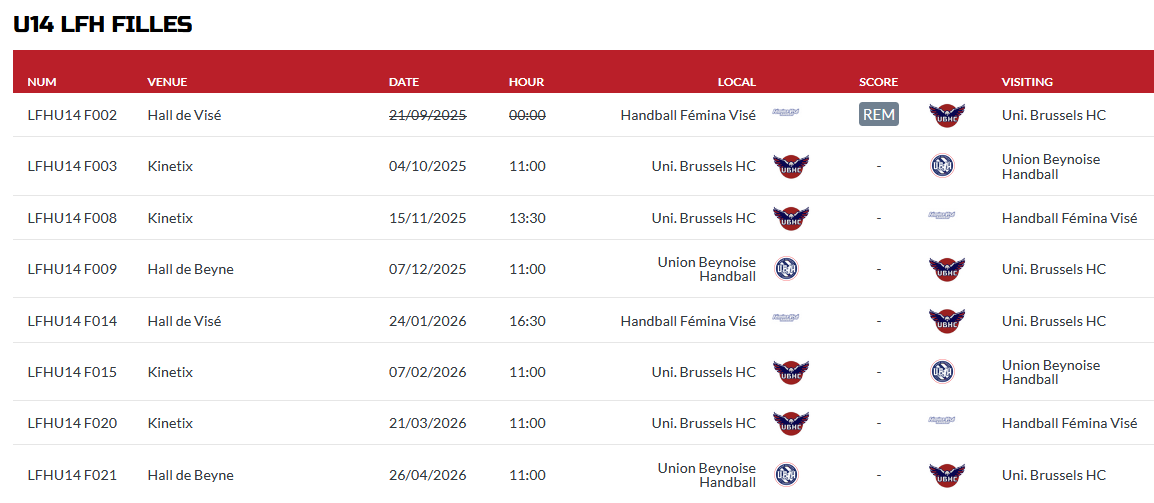
Task: Click Kinetix venue in F020 row
Action: pyautogui.click(x=170, y=423)
